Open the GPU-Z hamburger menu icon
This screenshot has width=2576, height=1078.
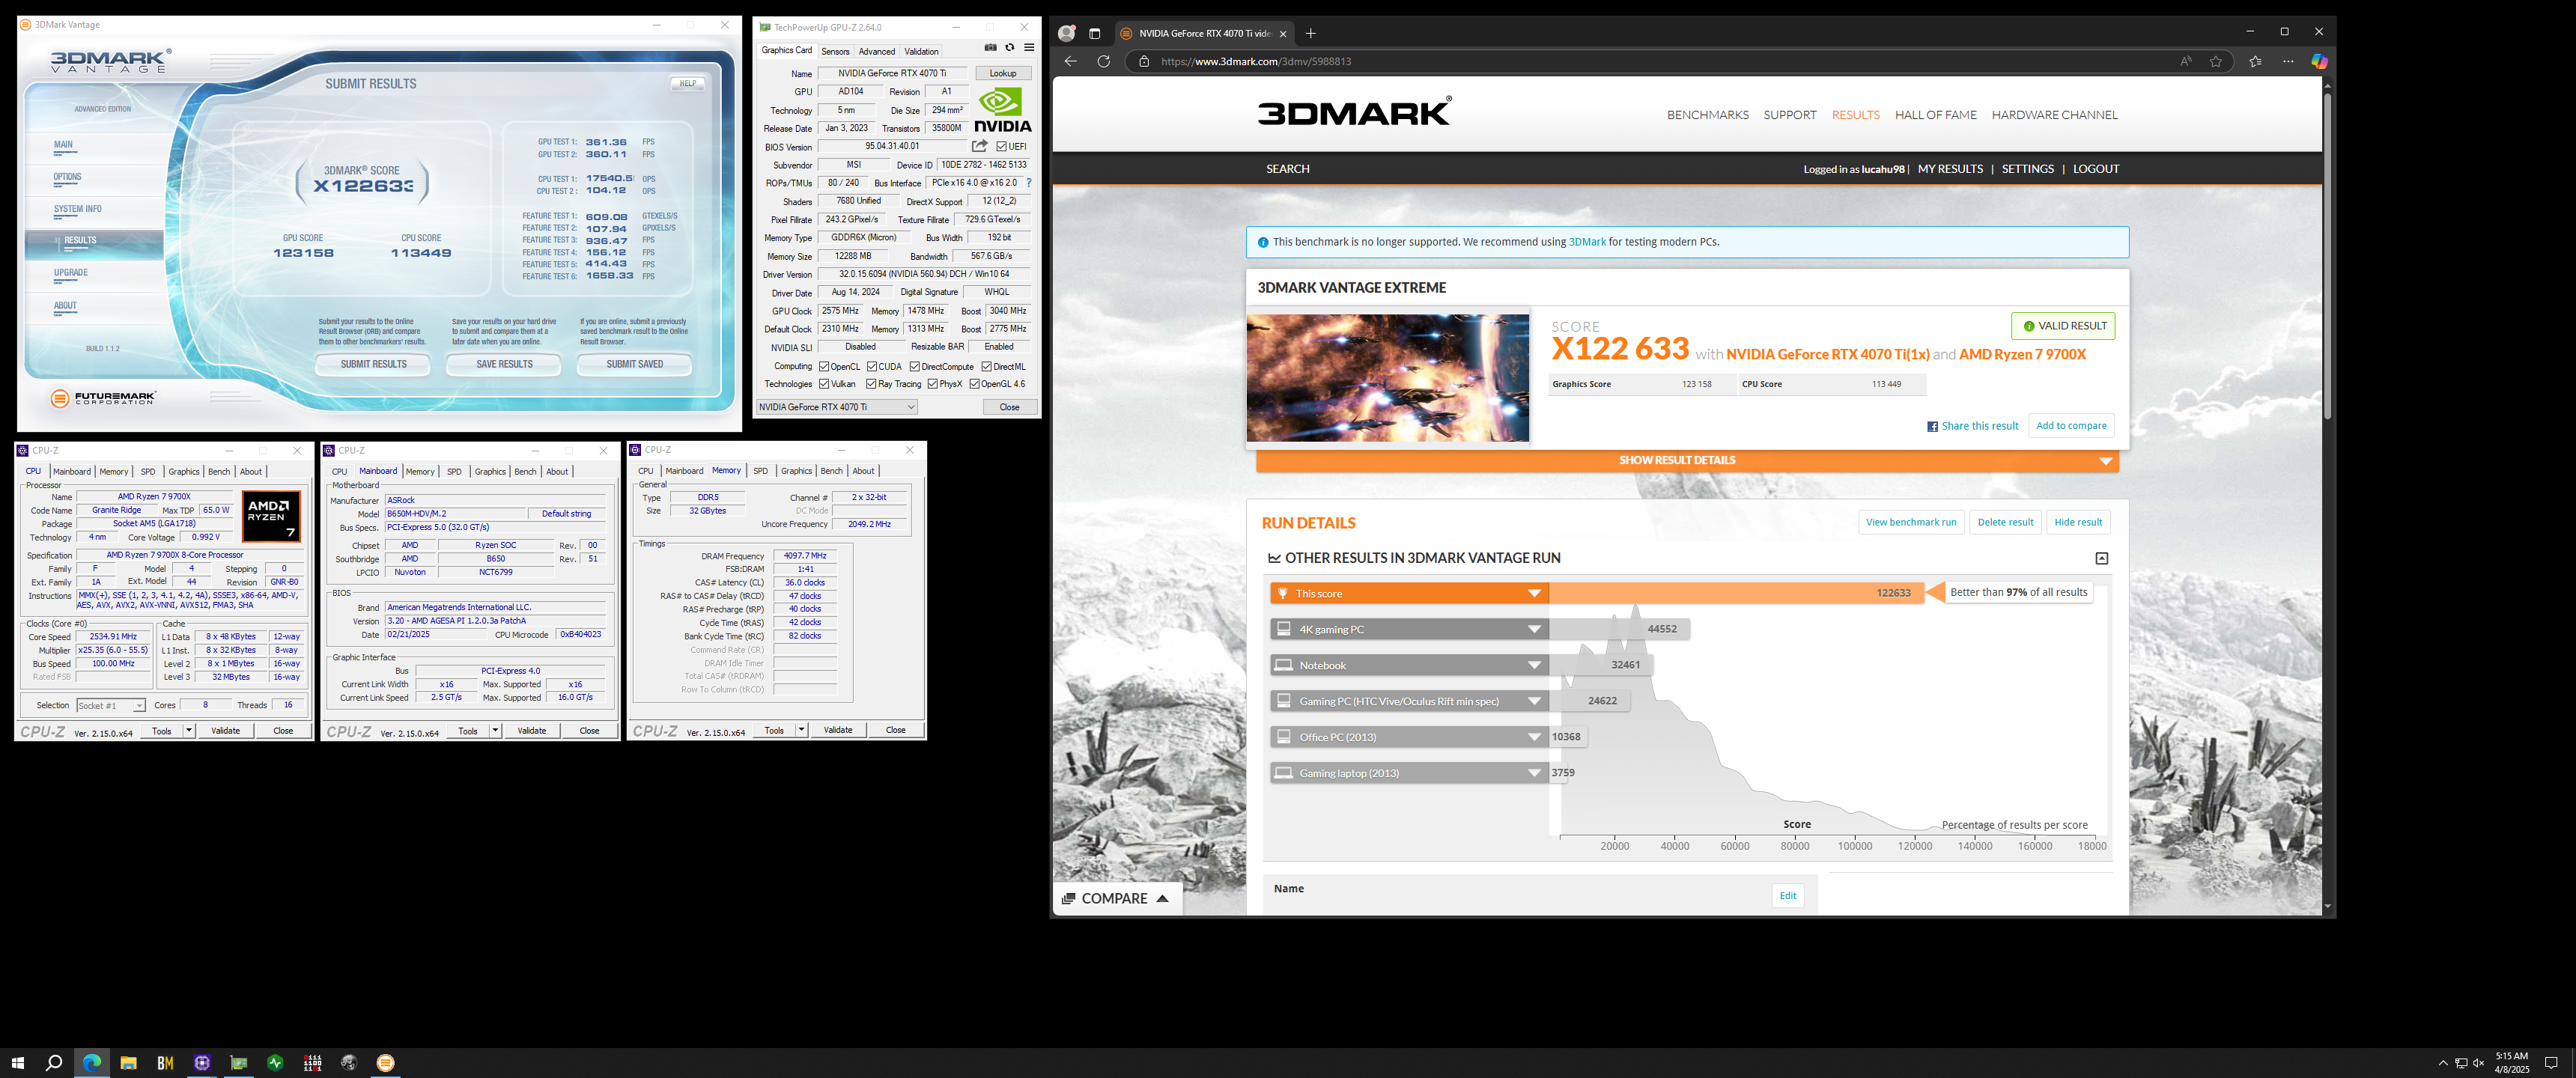[1028, 48]
